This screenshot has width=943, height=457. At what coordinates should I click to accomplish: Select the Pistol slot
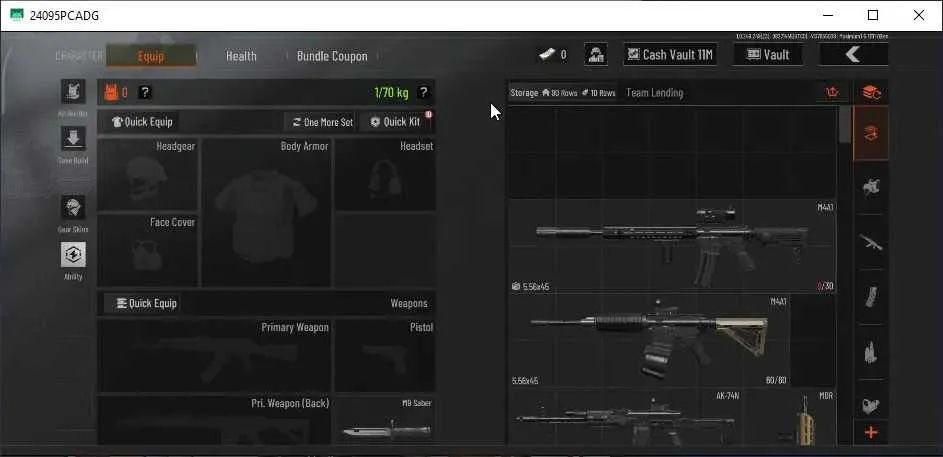click(385, 356)
